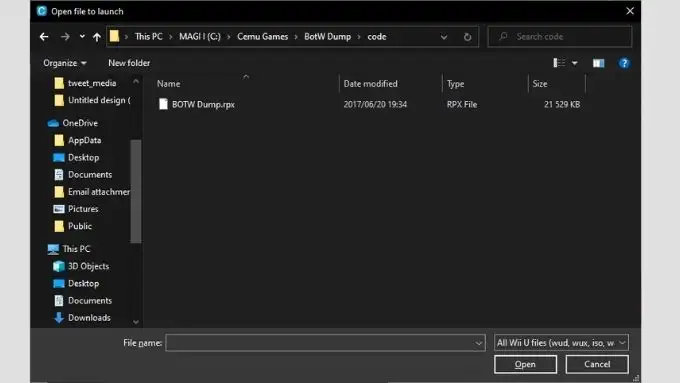Select OneDrive in the sidebar
The image size is (680, 383).
coord(80,123)
